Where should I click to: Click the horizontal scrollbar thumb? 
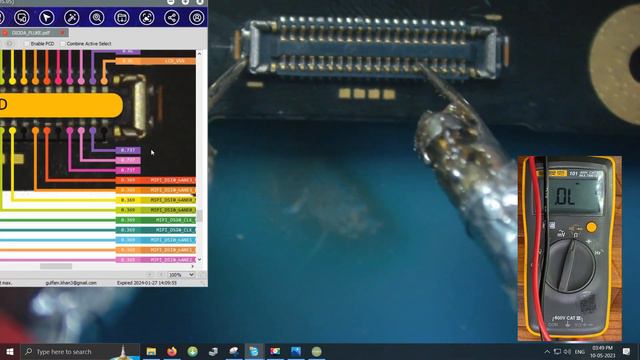point(56,266)
